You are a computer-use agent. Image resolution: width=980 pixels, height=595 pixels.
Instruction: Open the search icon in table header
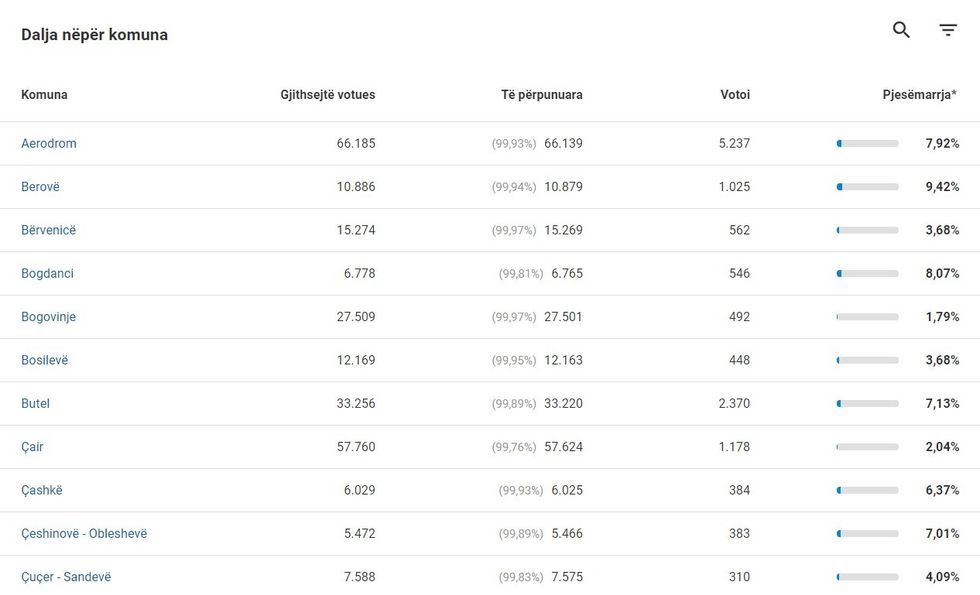(901, 30)
